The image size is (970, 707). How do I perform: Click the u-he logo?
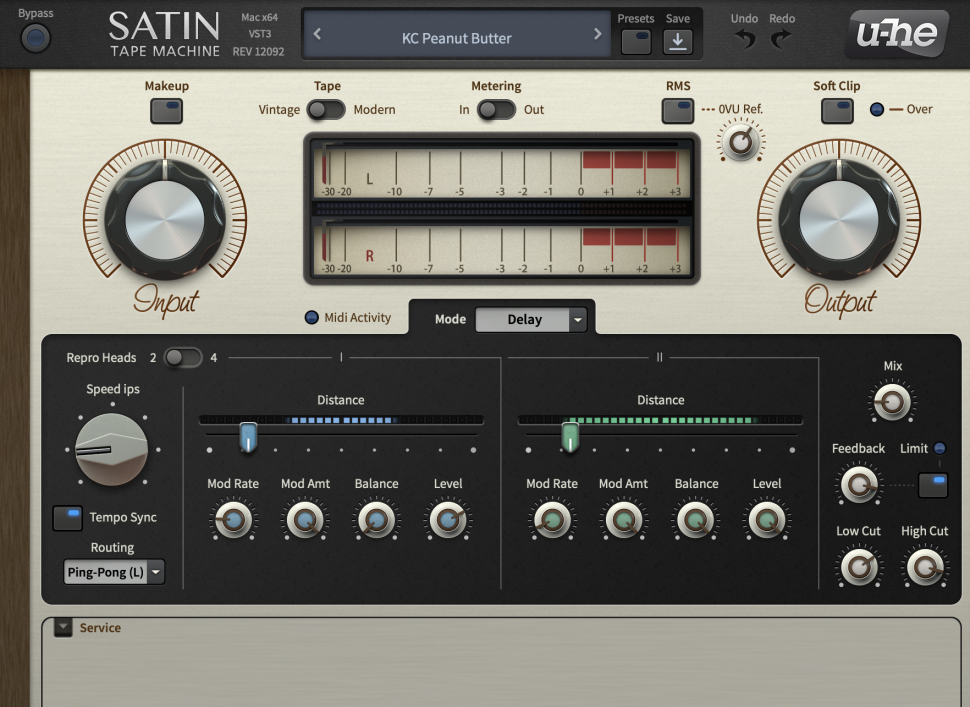pyautogui.click(x=897, y=35)
